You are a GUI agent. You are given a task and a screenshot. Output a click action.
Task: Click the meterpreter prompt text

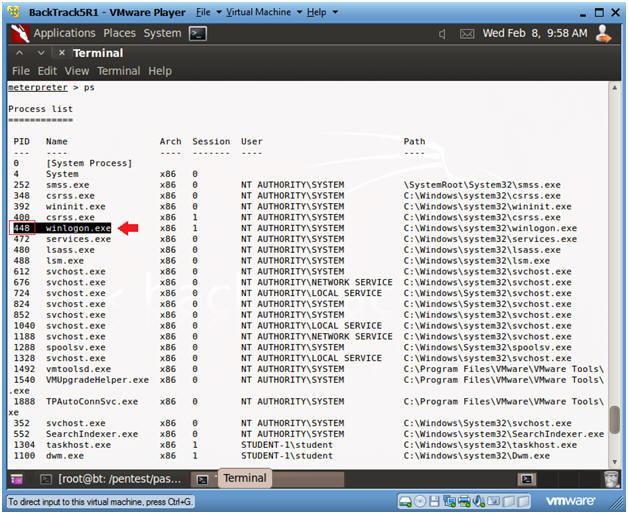[38, 87]
